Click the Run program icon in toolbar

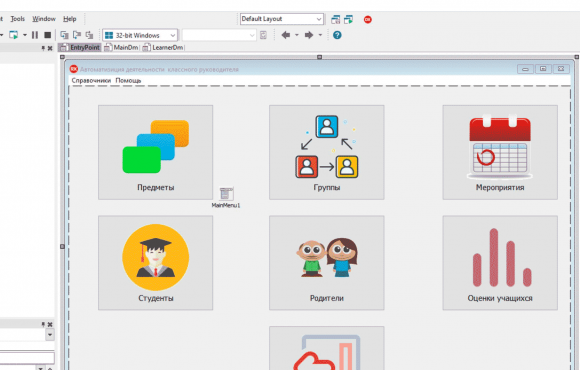click(x=13, y=35)
